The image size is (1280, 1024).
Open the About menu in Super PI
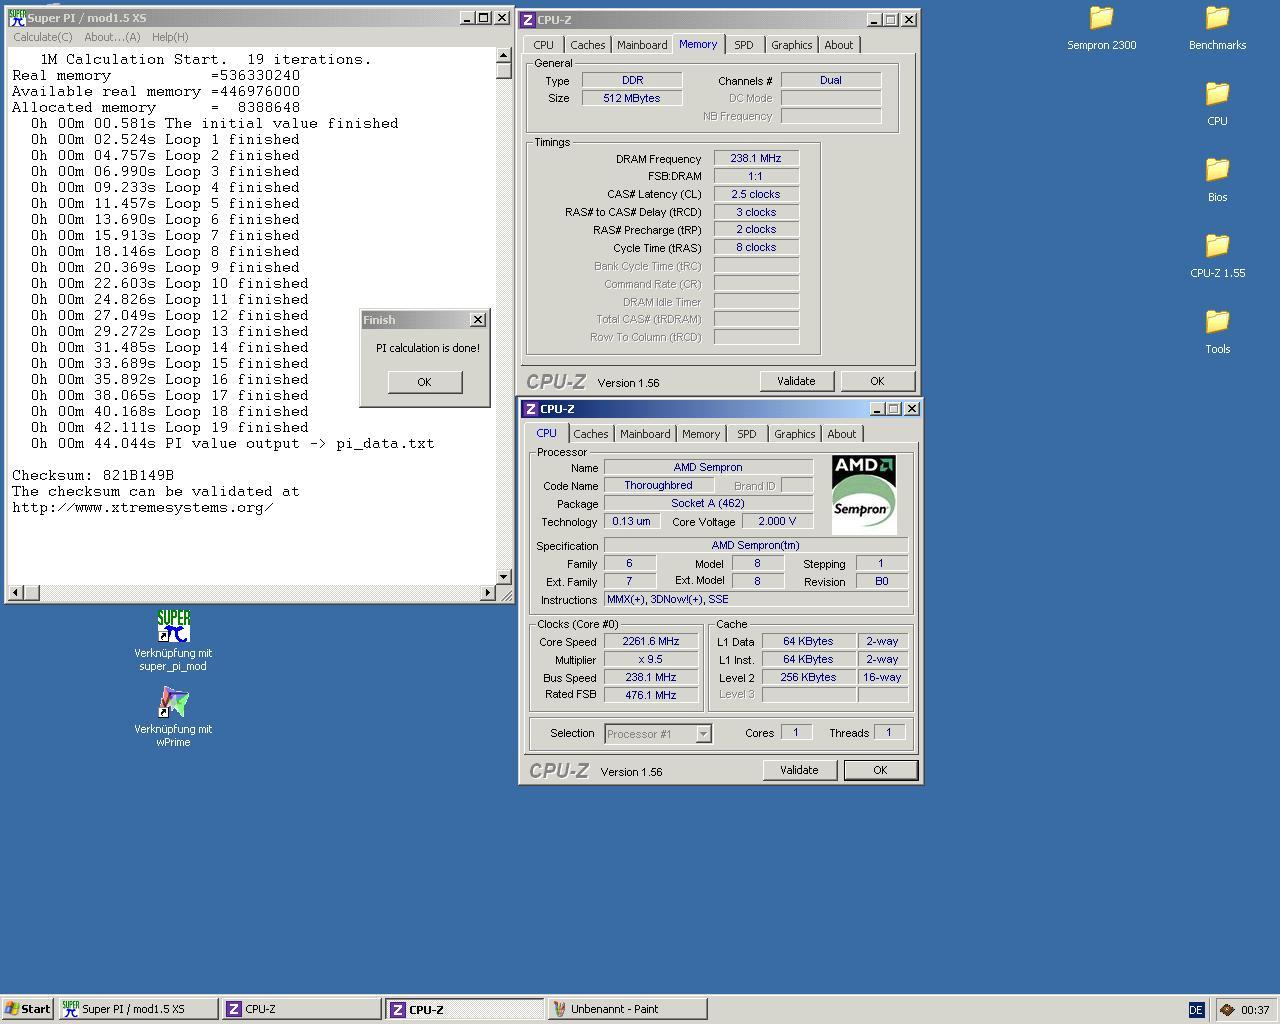pos(112,37)
